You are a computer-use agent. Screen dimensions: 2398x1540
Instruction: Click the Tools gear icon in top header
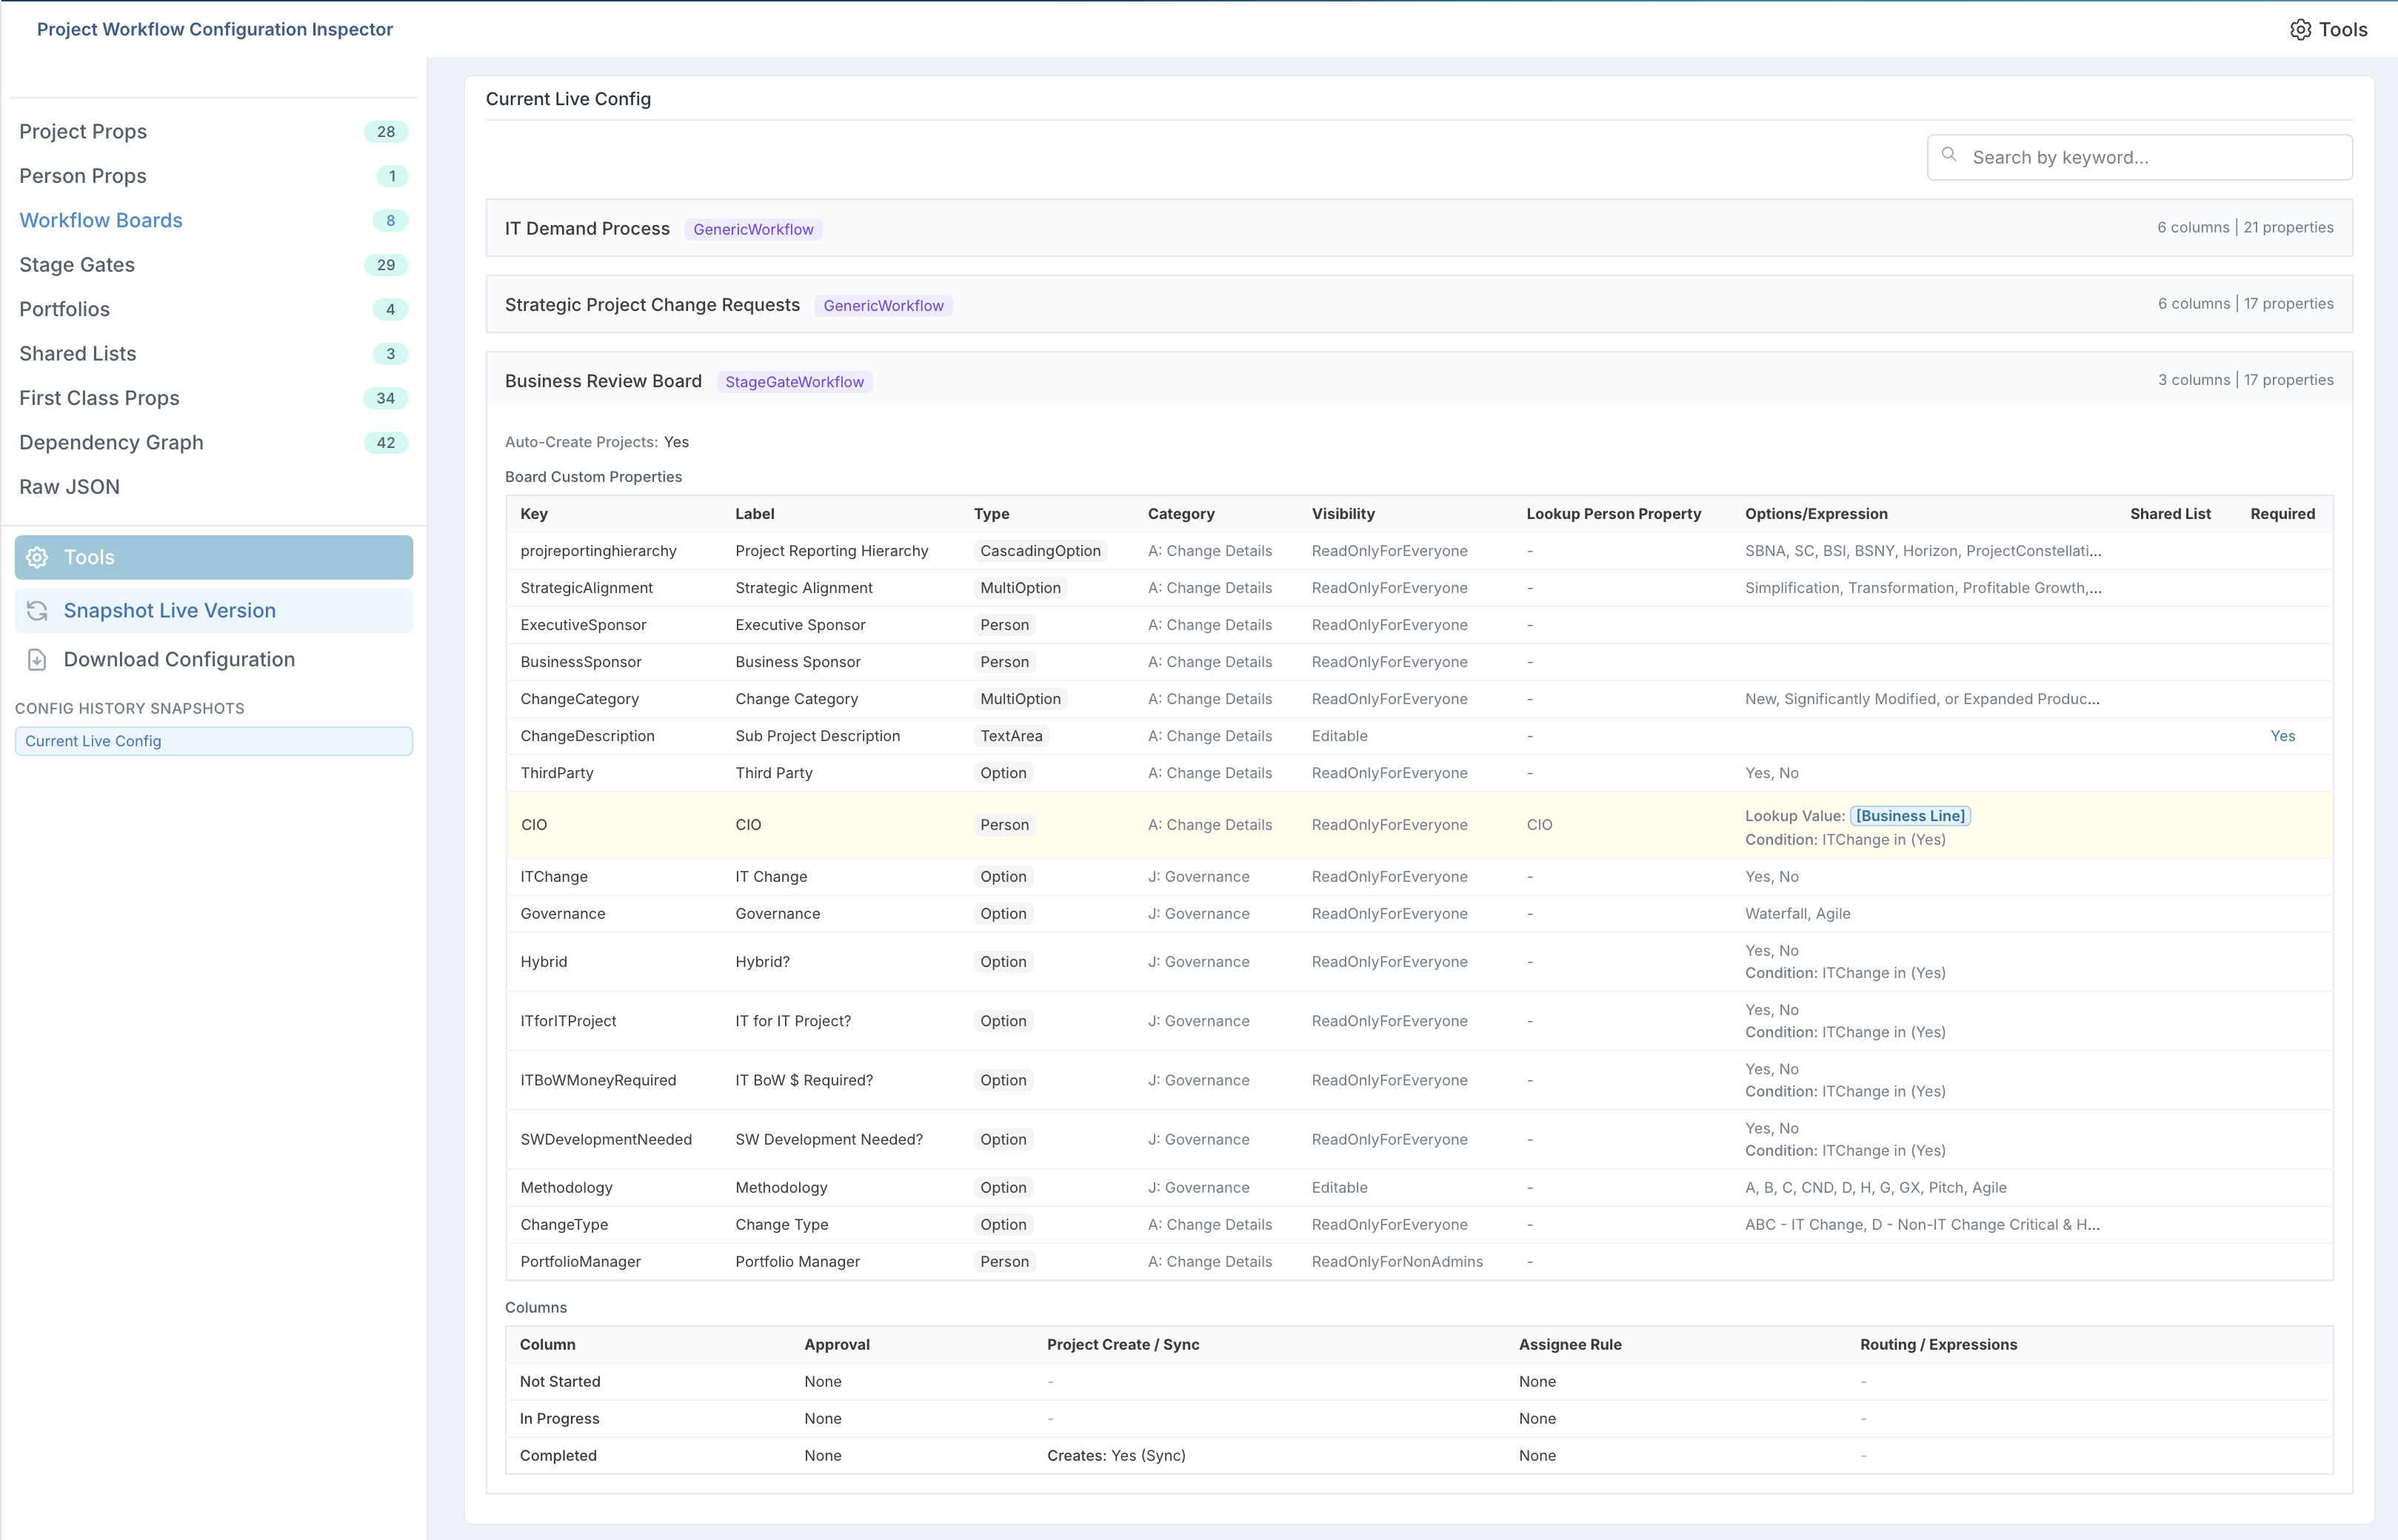tap(2300, 30)
